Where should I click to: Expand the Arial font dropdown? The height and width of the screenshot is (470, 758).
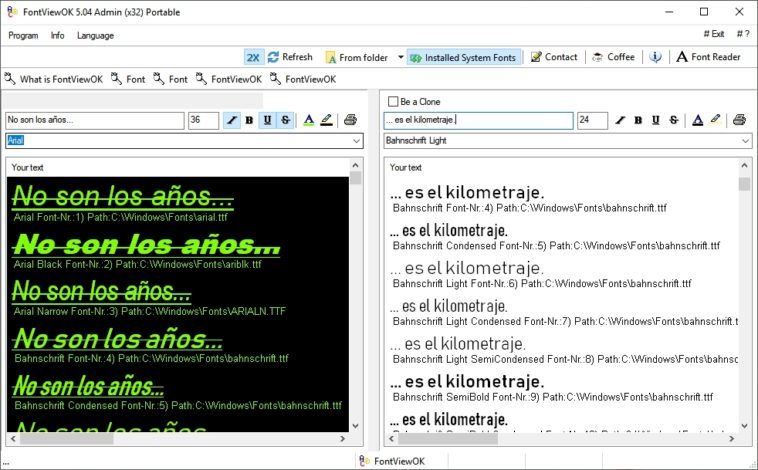tap(356, 141)
